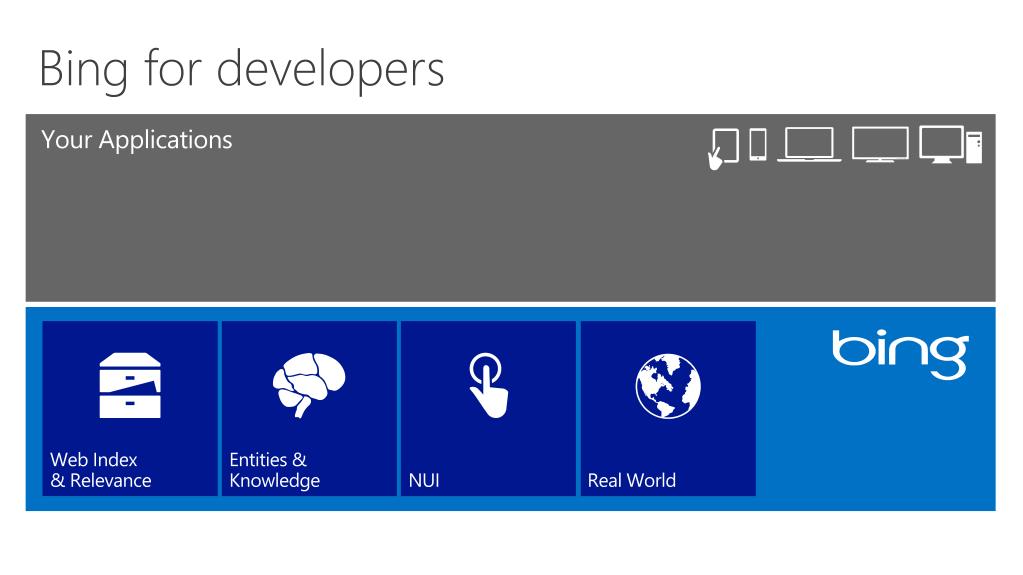Click the 'Your Applications' heading
This screenshot has height=575, width=1023.
pos(136,140)
